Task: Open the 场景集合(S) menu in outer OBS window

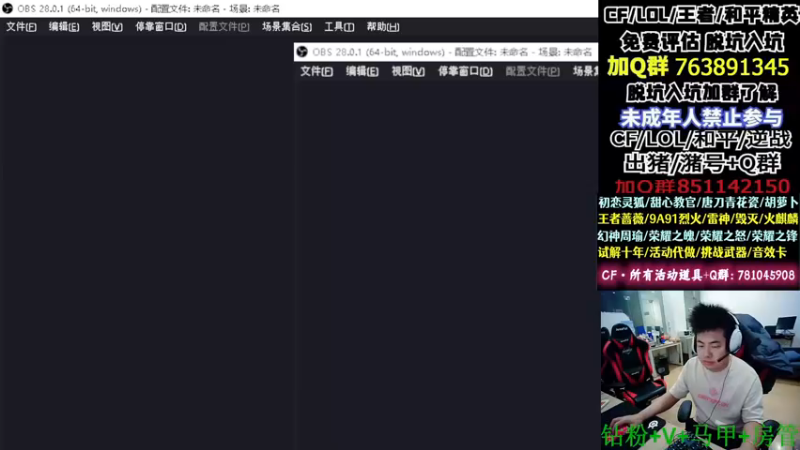Action: coord(287,27)
